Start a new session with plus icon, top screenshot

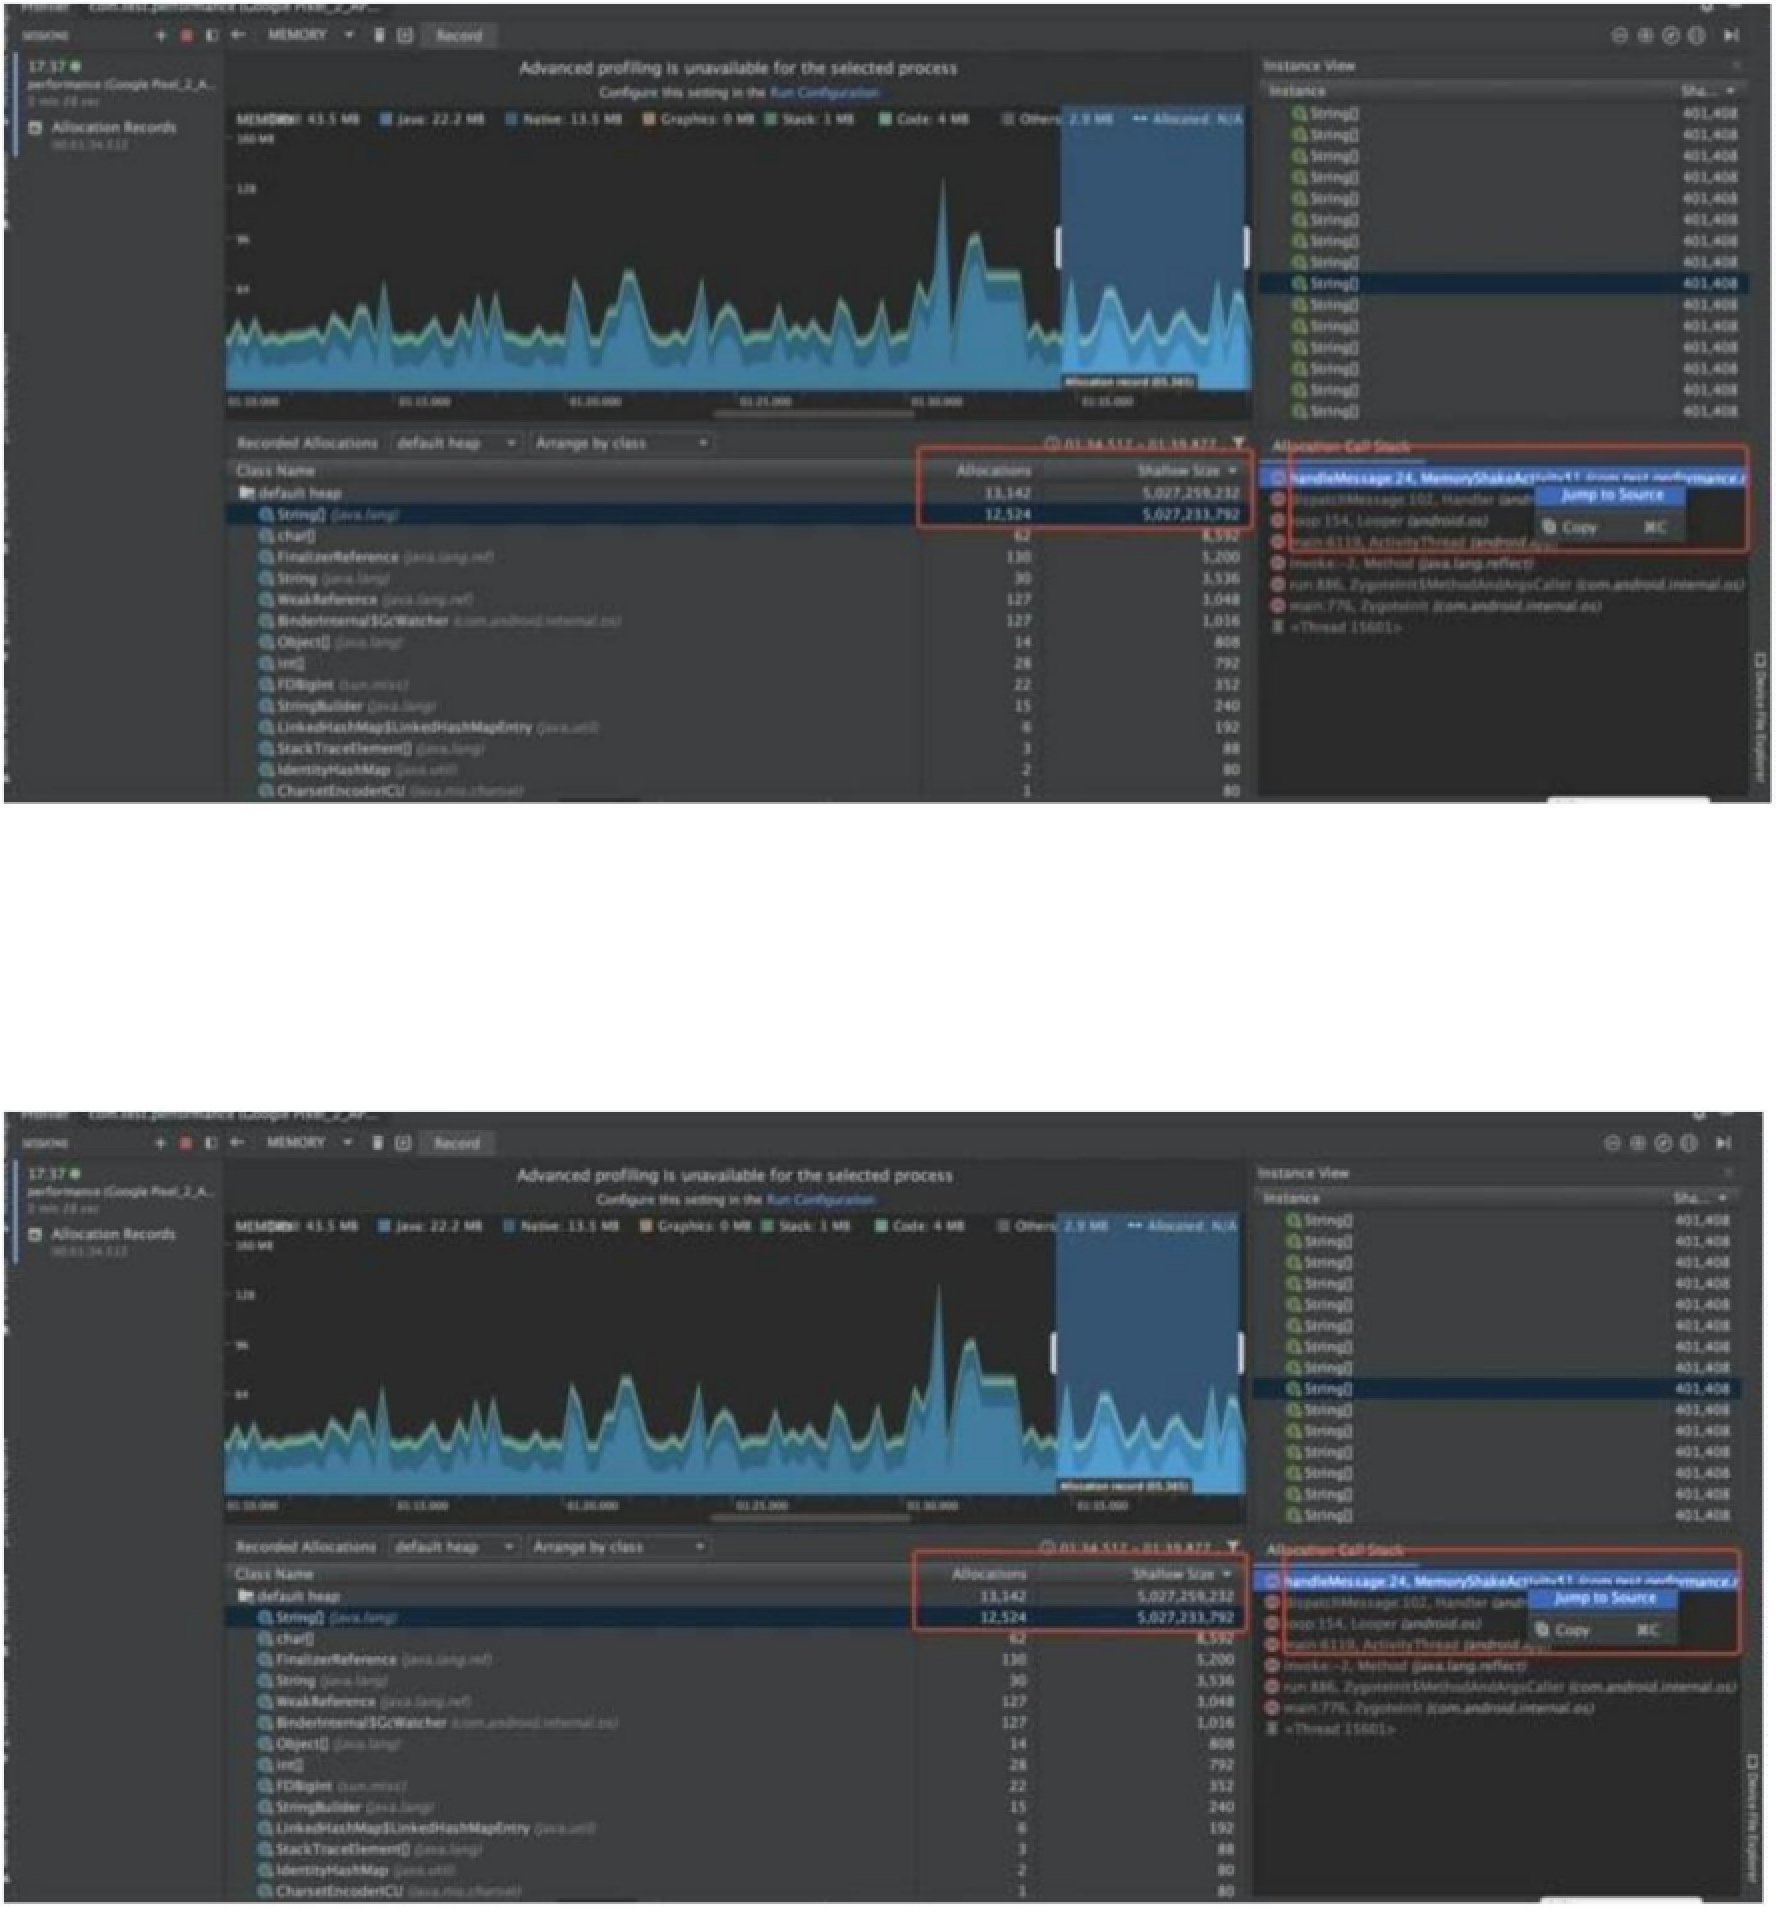click(161, 36)
